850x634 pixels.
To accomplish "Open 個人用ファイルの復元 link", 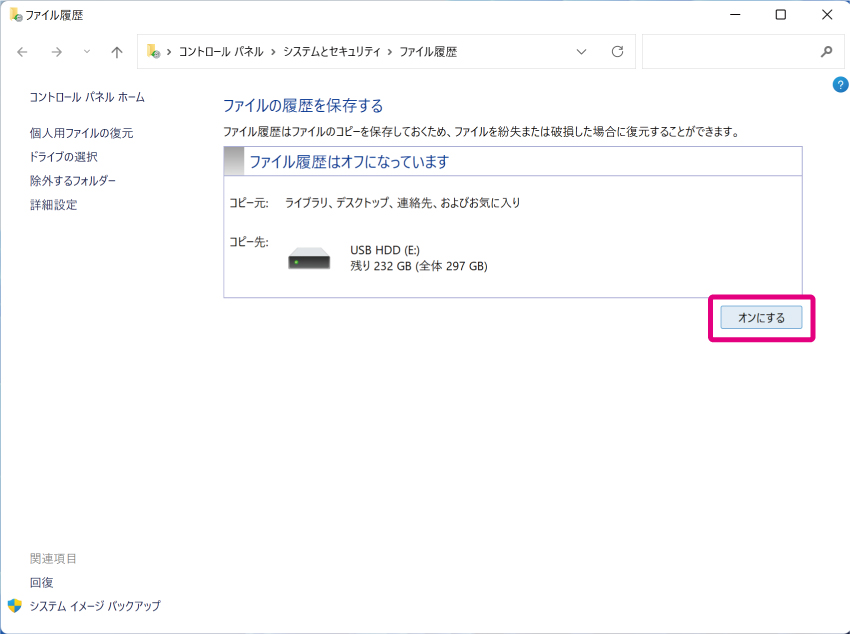I will coord(81,133).
